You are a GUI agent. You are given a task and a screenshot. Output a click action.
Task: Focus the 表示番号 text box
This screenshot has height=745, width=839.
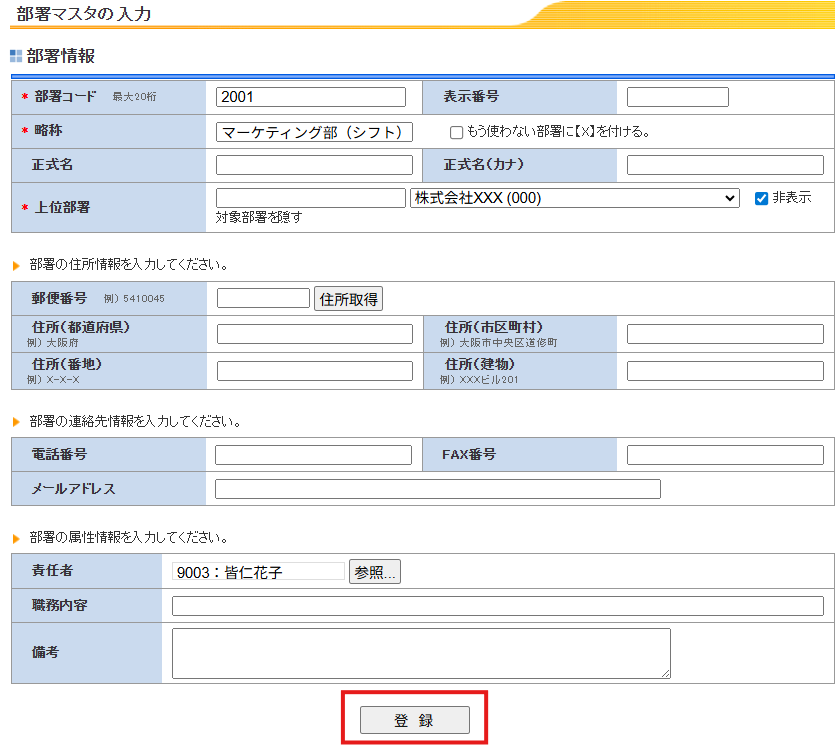[x=677, y=97]
